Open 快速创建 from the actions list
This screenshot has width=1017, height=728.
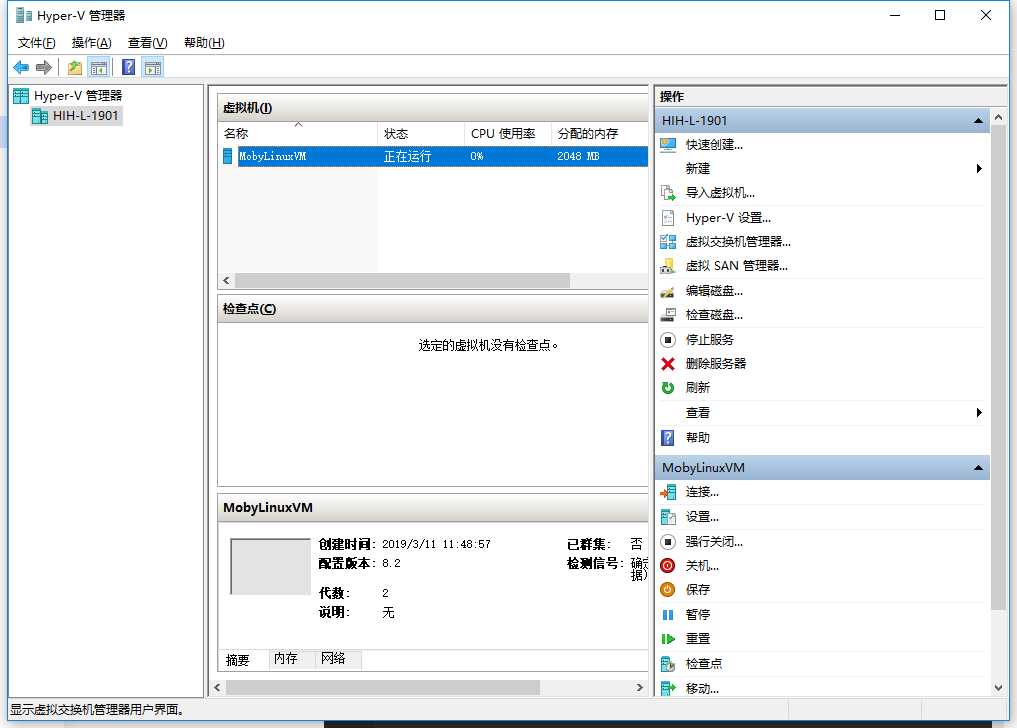coord(713,145)
